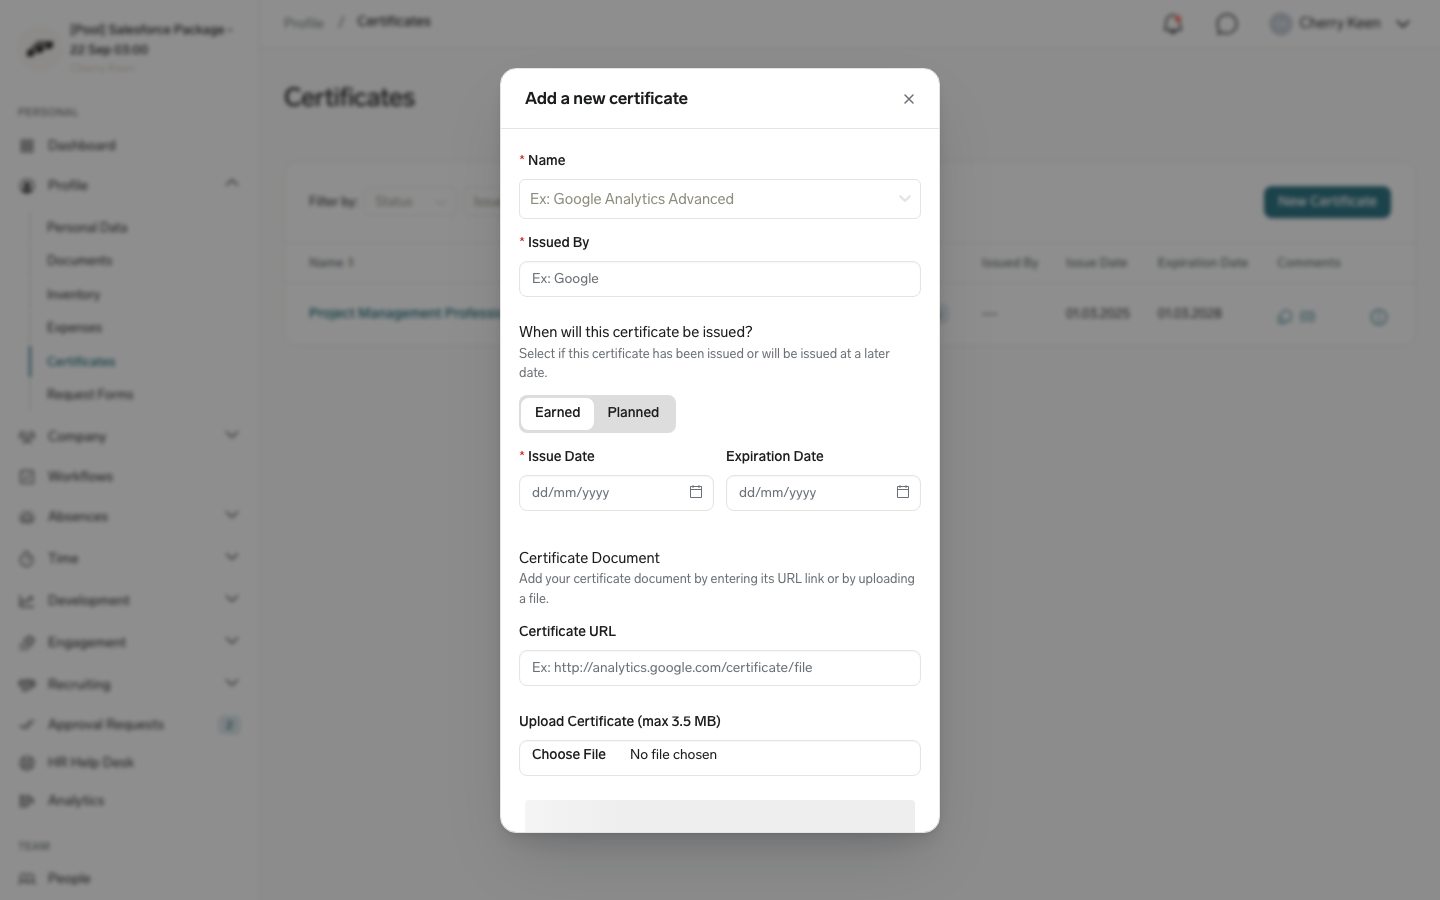The width and height of the screenshot is (1440, 900).
Task: Open the Status filter dropdown
Action: [x=410, y=202]
